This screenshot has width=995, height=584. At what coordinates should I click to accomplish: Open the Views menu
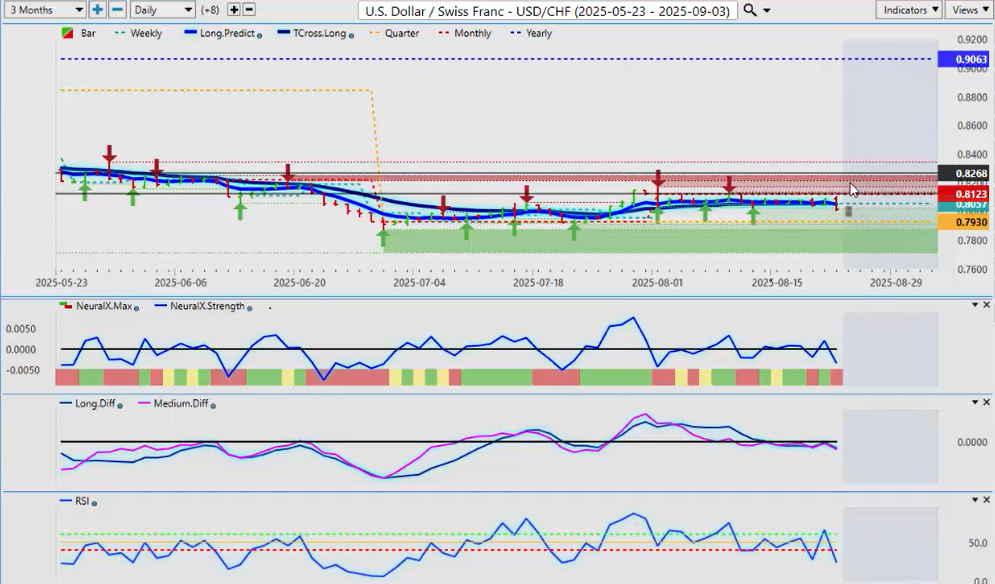tap(969, 10)
